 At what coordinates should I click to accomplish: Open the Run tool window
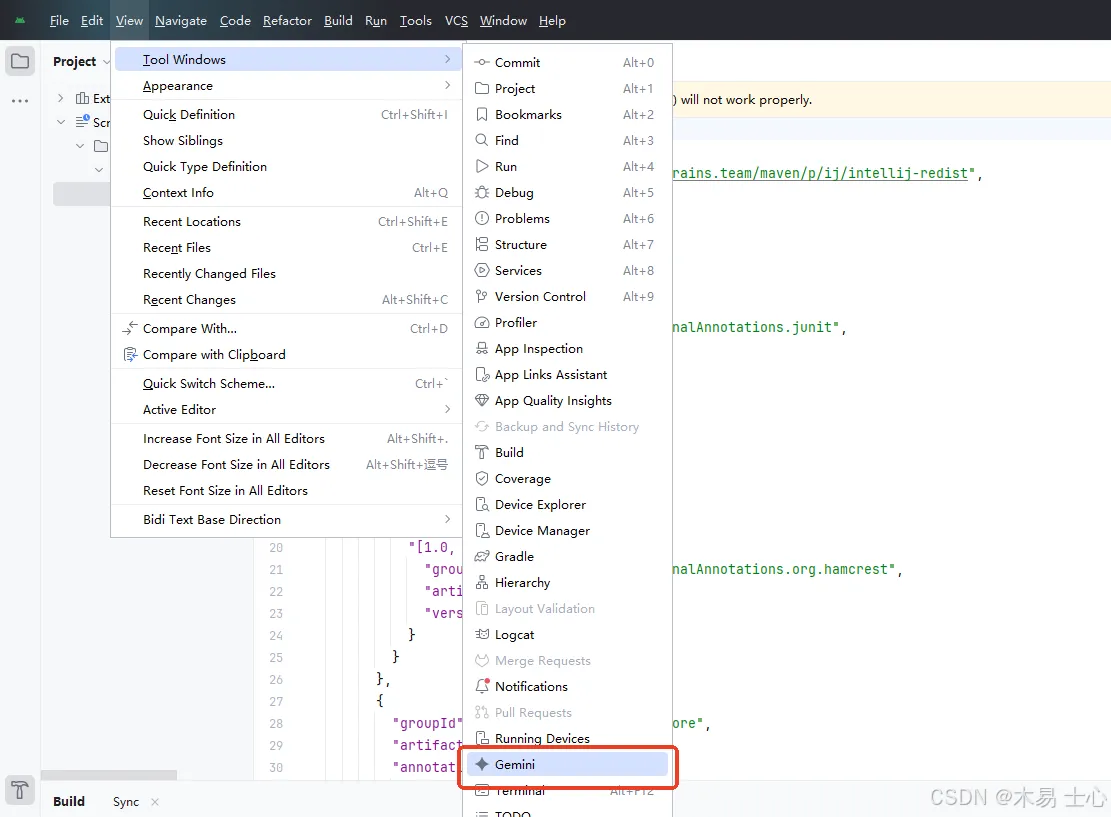coord(567,167)
